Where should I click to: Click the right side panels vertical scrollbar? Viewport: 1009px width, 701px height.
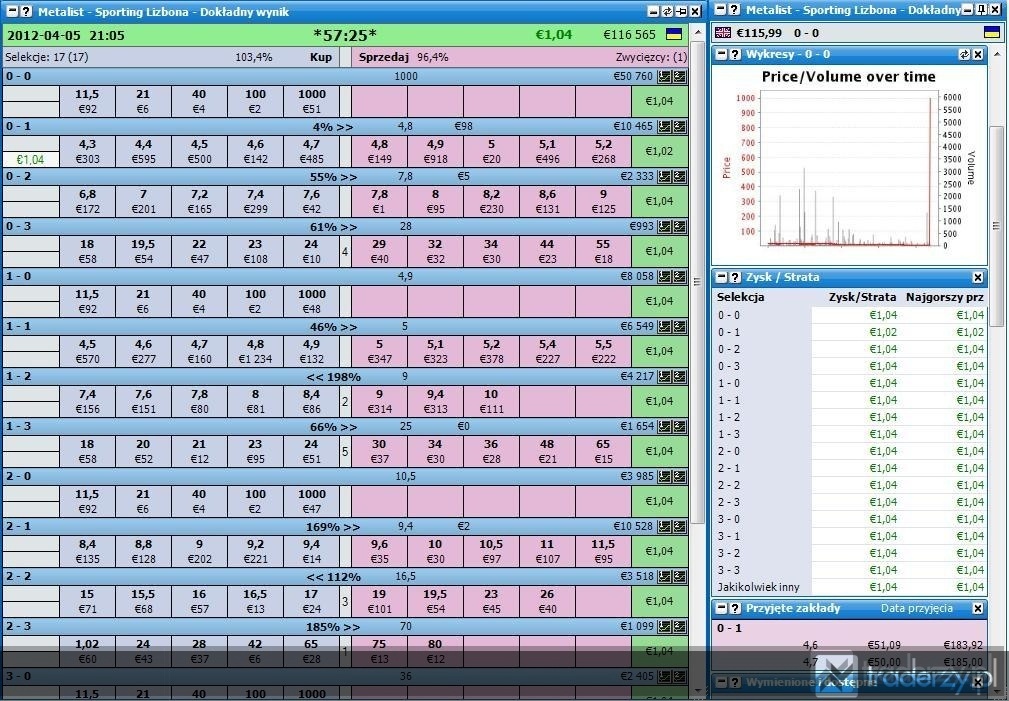click(x=997, y=225)
